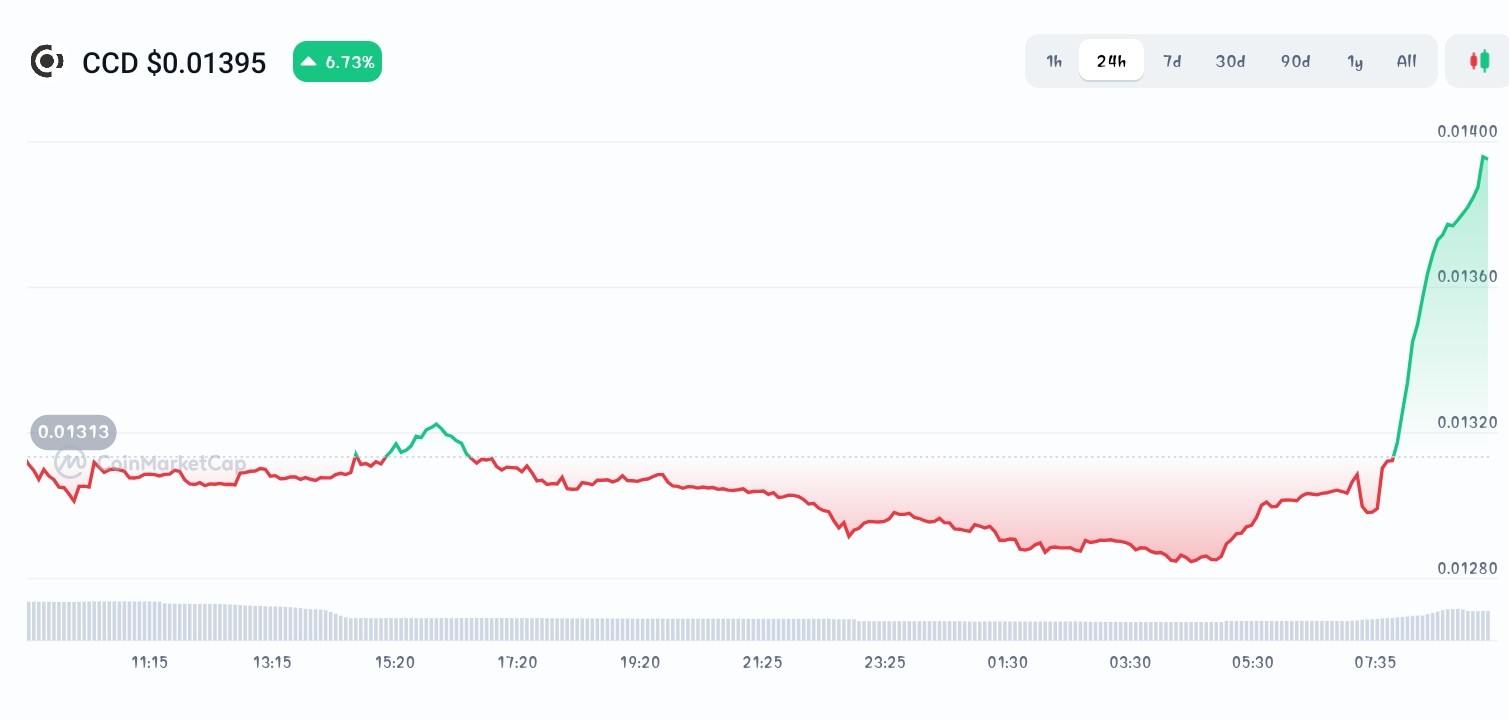The height and width of the screenshot is (720, 1509).
Task: Click the 03:30 time axis label
Action: pos(1130,662)
